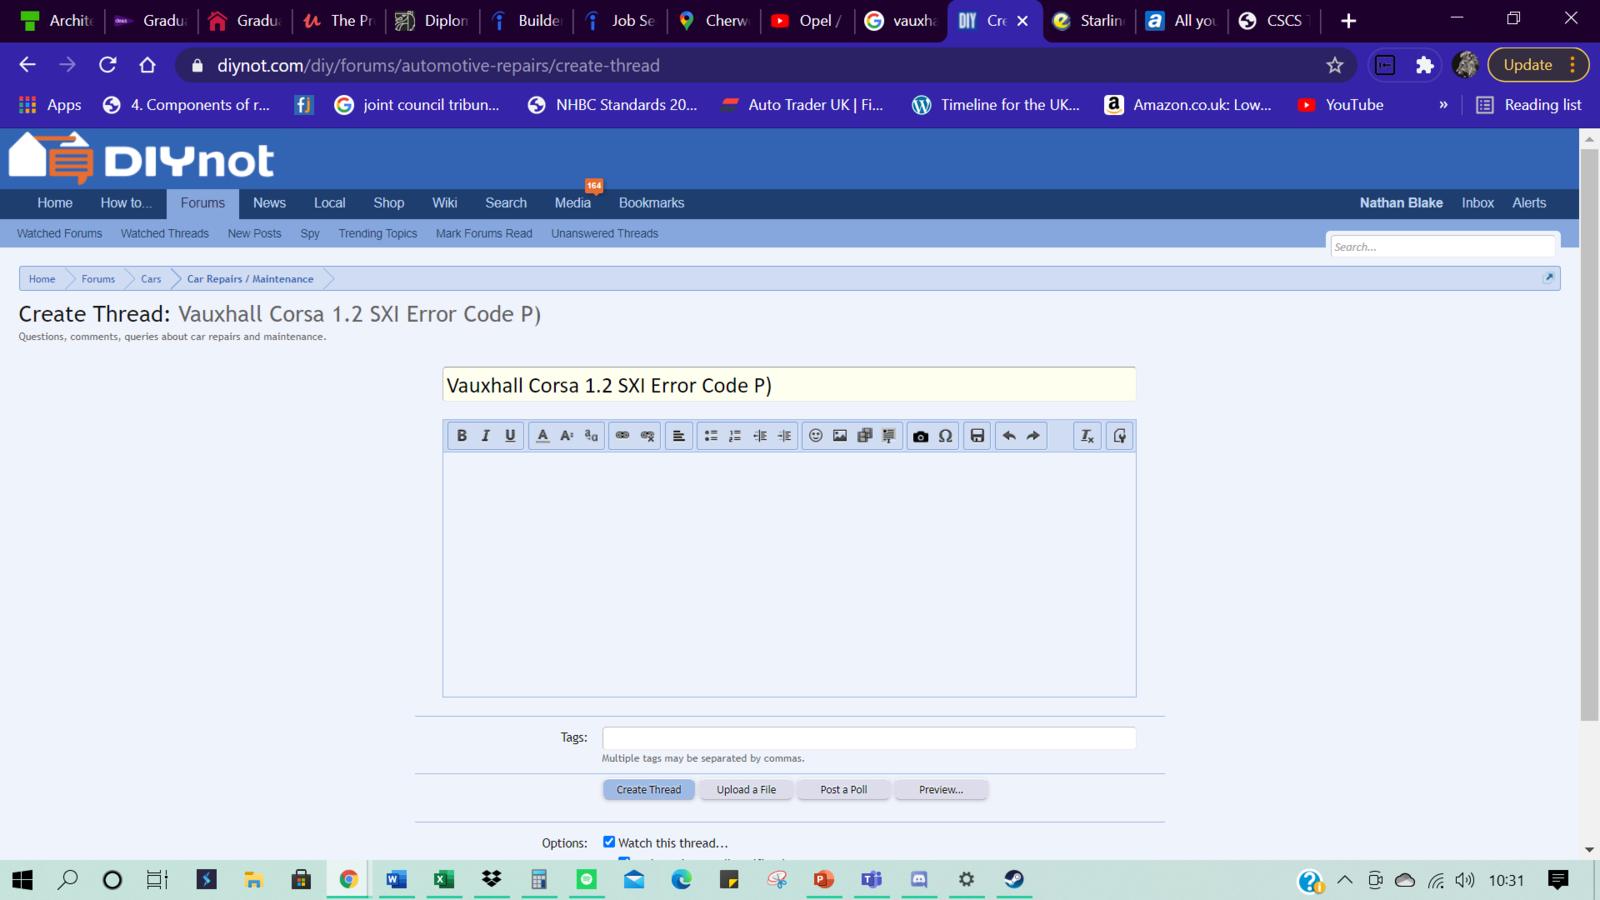Click into the Tags input field
Screen dimensions: 1600x900
tap(868, 738)
